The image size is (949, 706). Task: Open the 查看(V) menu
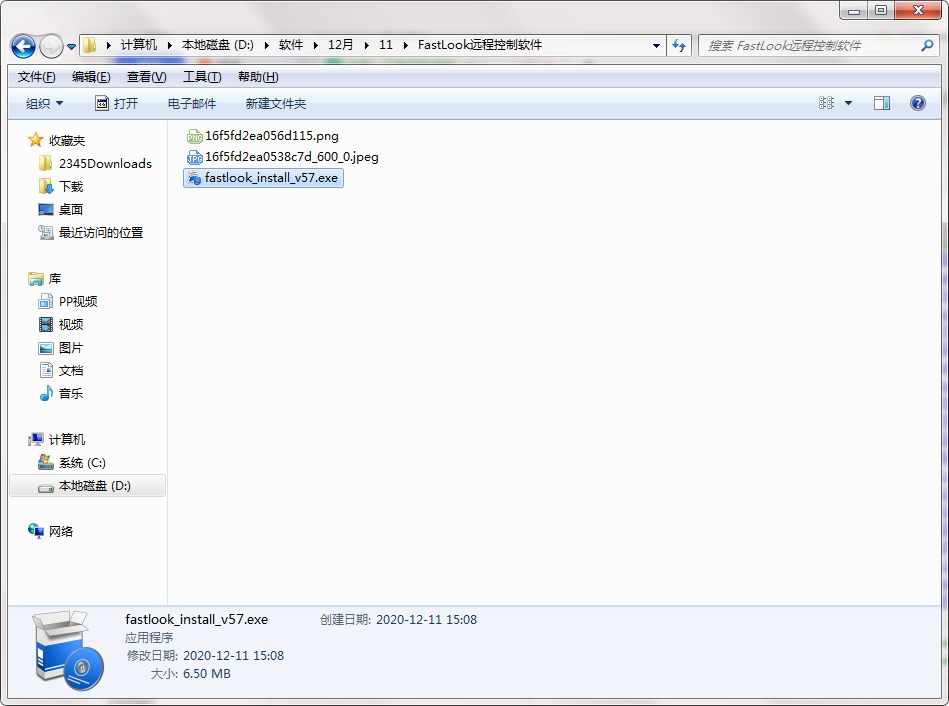click(146, 77)
